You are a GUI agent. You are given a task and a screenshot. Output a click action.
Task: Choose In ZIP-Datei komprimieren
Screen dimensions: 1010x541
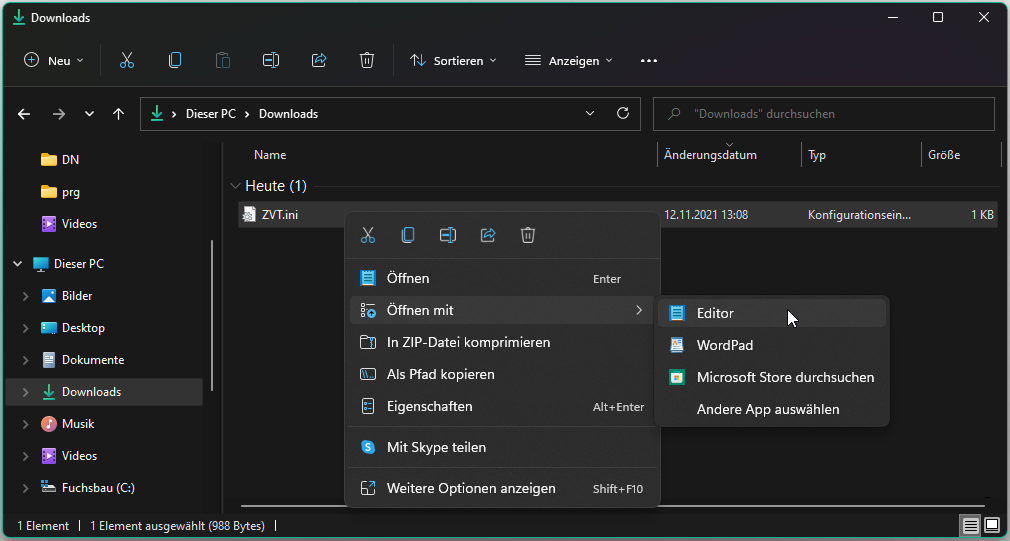503,342
